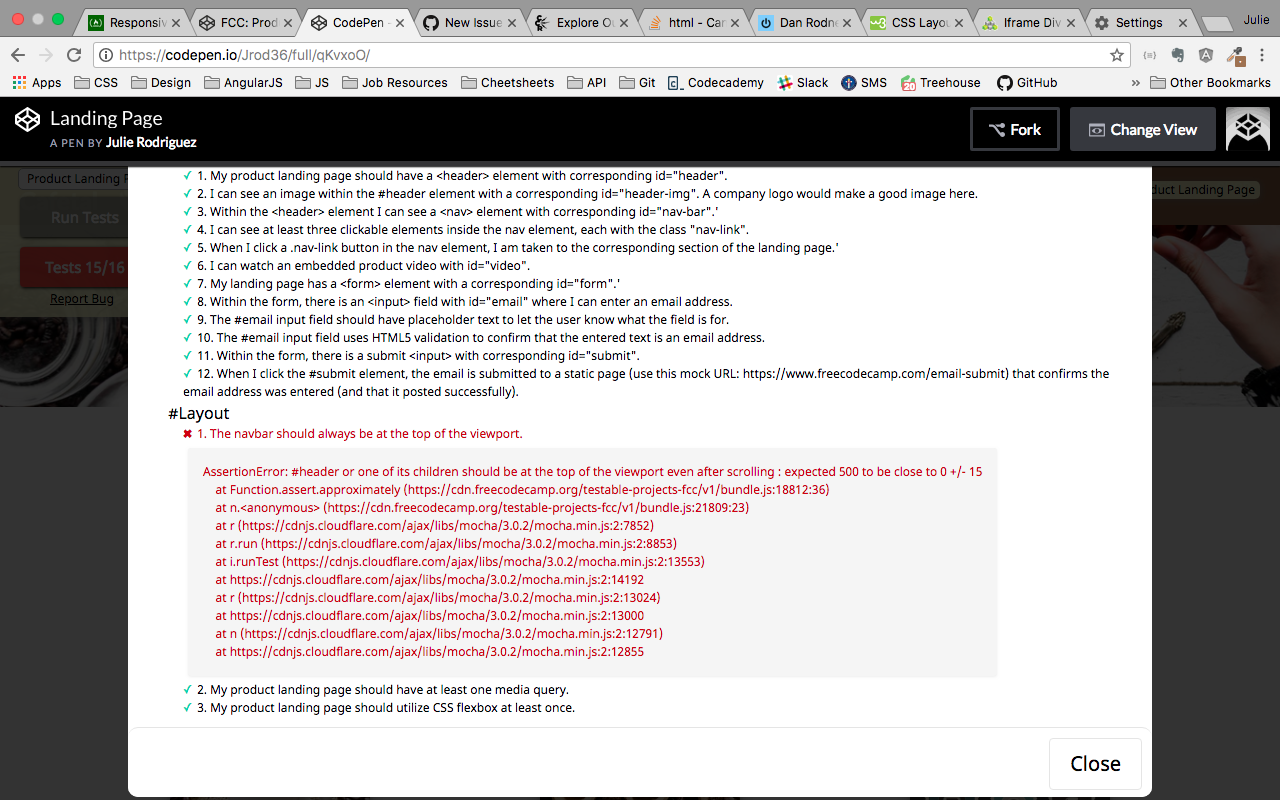Click the Report Bug link
The width and height of the screenshot is (1280, 800).
pyautogui.click(x=82, y=299)
